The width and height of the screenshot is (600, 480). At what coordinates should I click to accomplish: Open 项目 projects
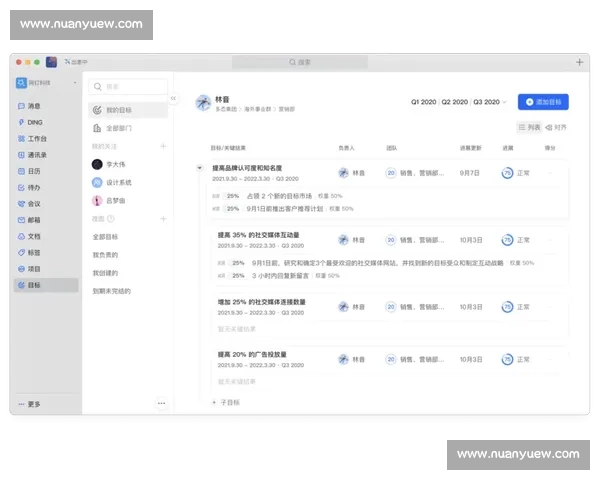[29, 269]
